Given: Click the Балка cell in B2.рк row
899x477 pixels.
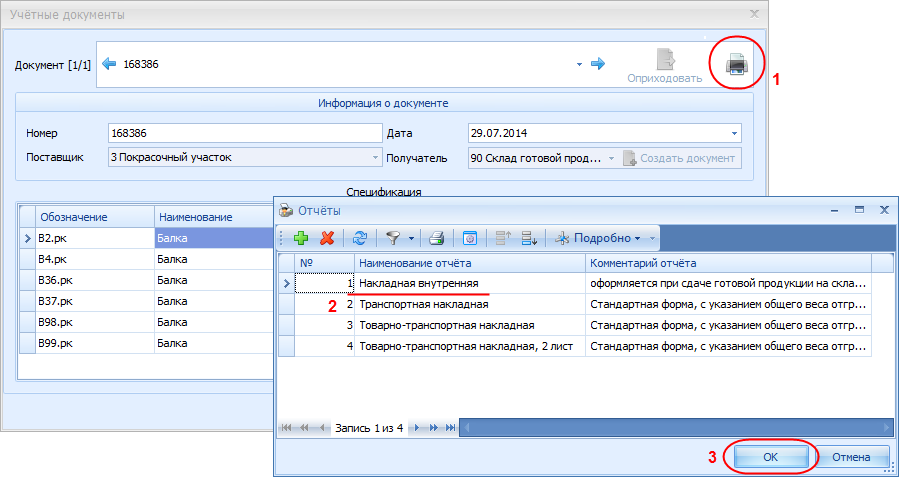Looking at the screenshot, I should tap(213, 238).
